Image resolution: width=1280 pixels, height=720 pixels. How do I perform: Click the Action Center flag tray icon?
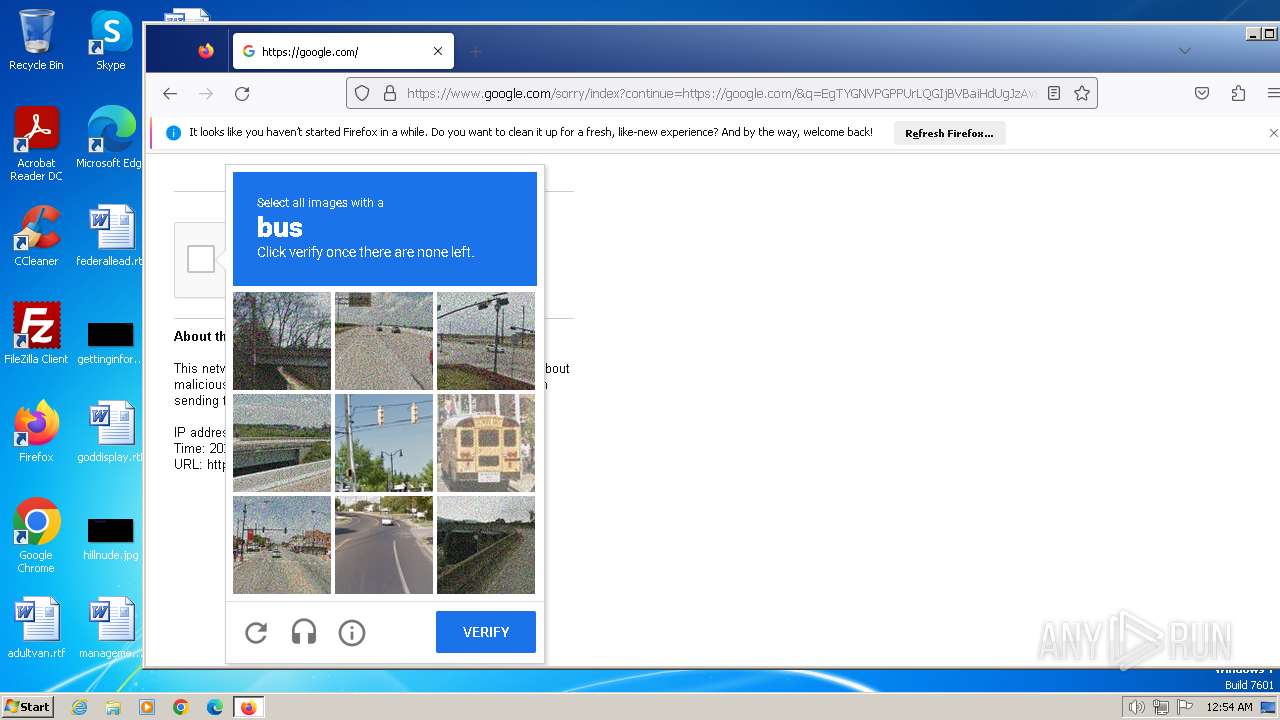[x=1185, y=707]
